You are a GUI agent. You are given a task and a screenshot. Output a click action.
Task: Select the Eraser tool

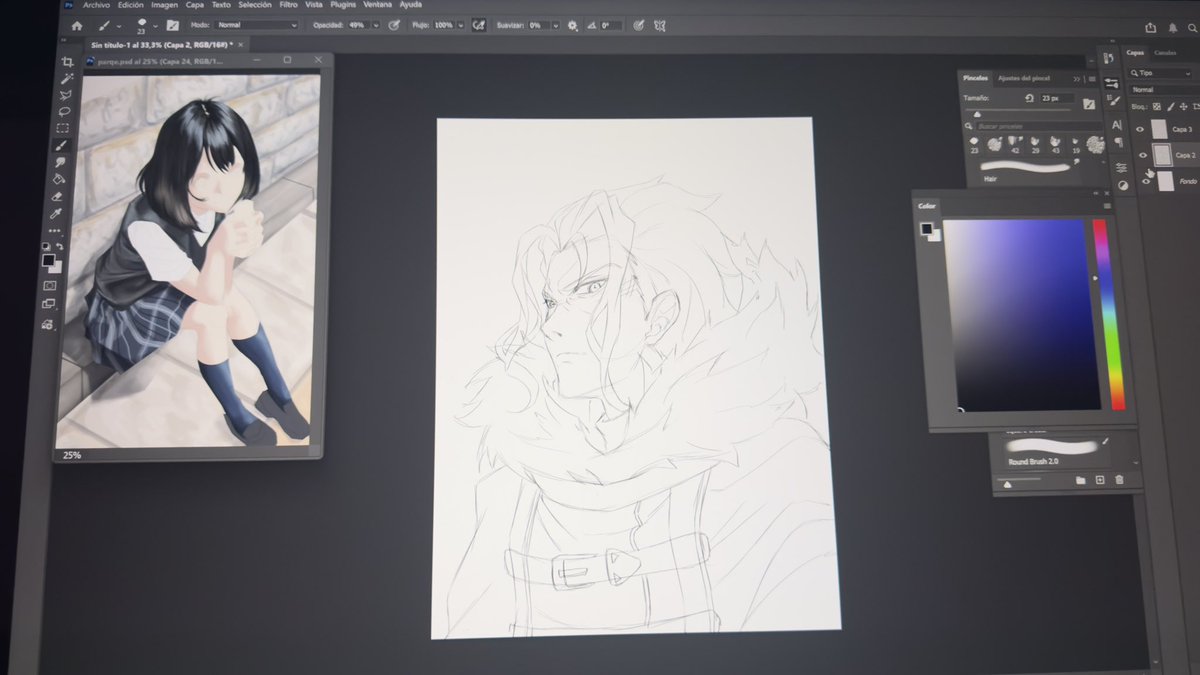point(58,196)
